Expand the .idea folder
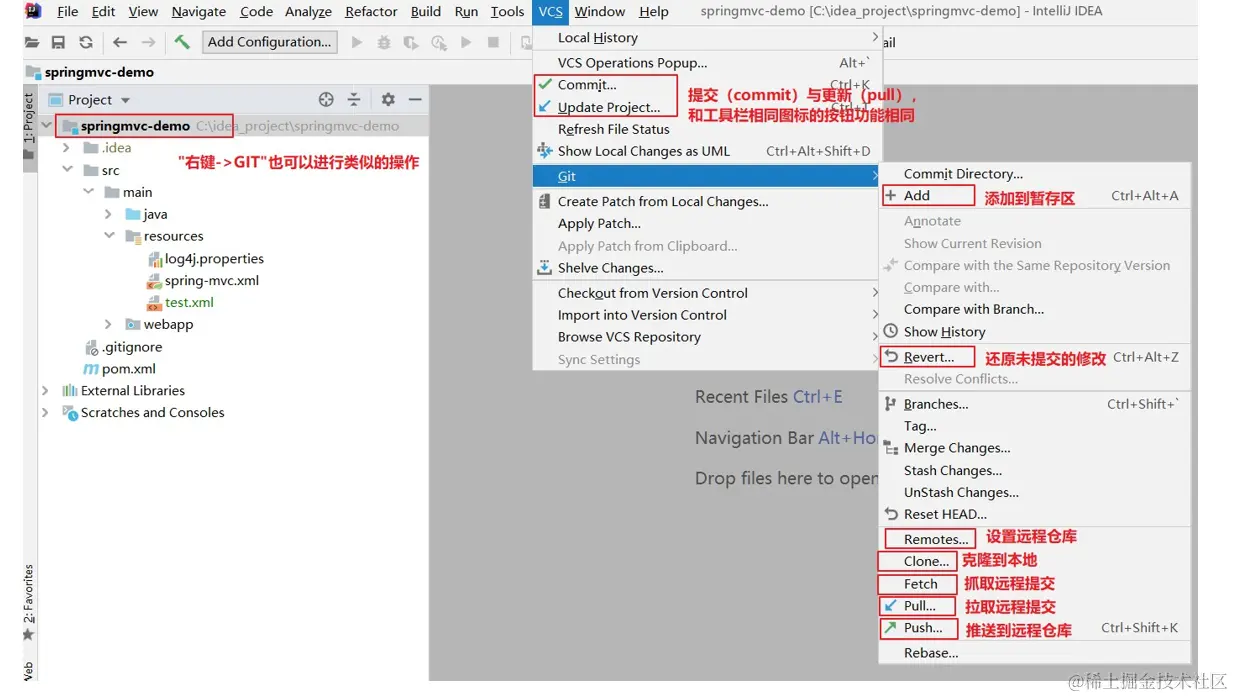This screenshot has width=1234, height=698. point(66,148)
